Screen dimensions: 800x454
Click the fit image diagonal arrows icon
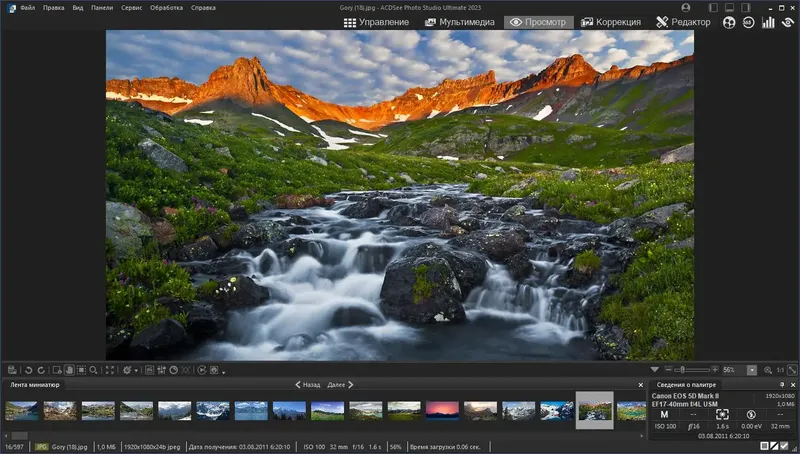(792, 370)
